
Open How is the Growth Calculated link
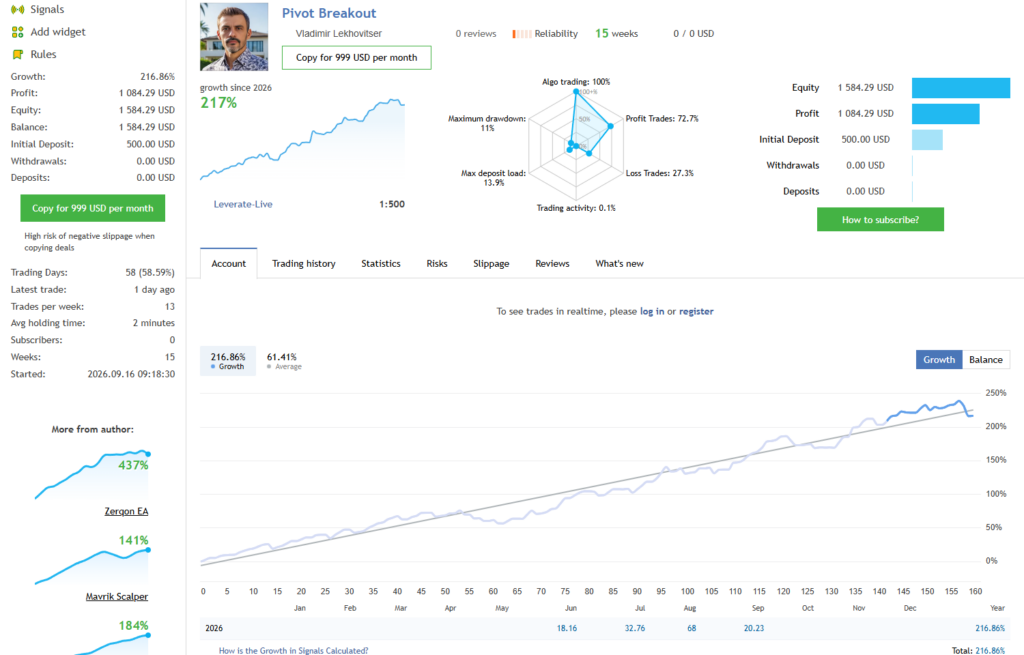[293, 650]
